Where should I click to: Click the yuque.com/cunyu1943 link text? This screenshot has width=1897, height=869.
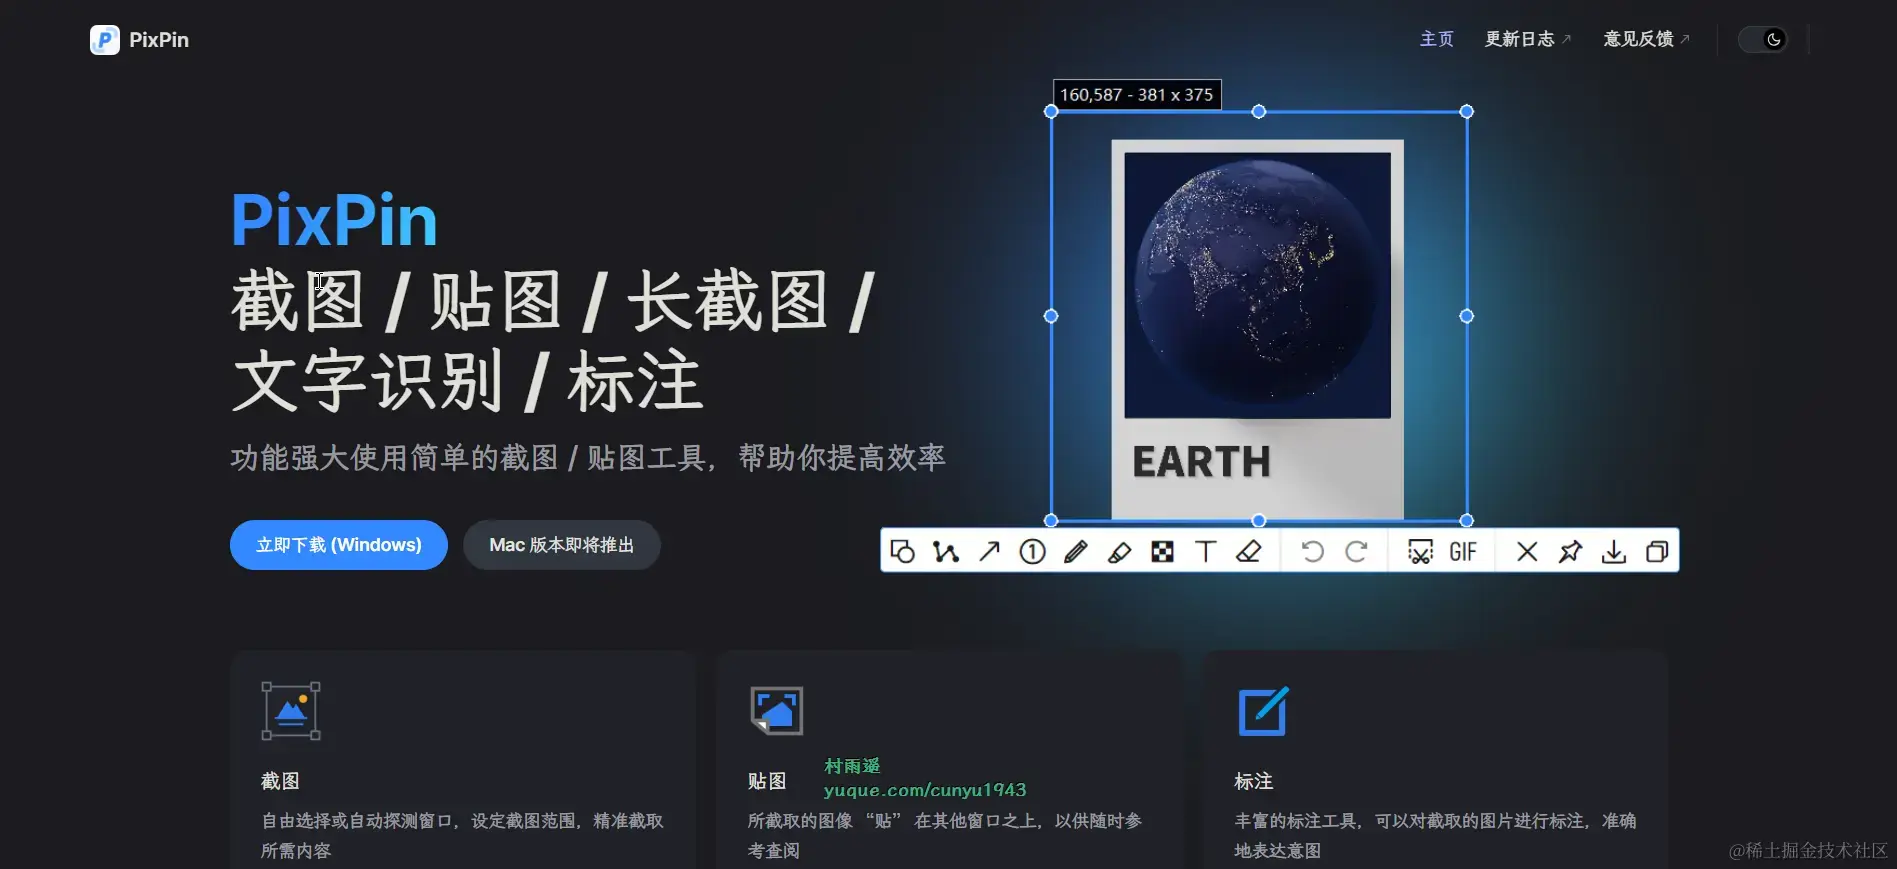tap(925, 790)
